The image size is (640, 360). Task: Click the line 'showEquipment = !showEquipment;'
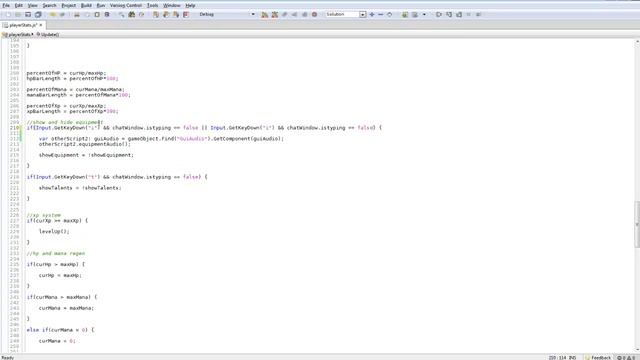(86, 155)
